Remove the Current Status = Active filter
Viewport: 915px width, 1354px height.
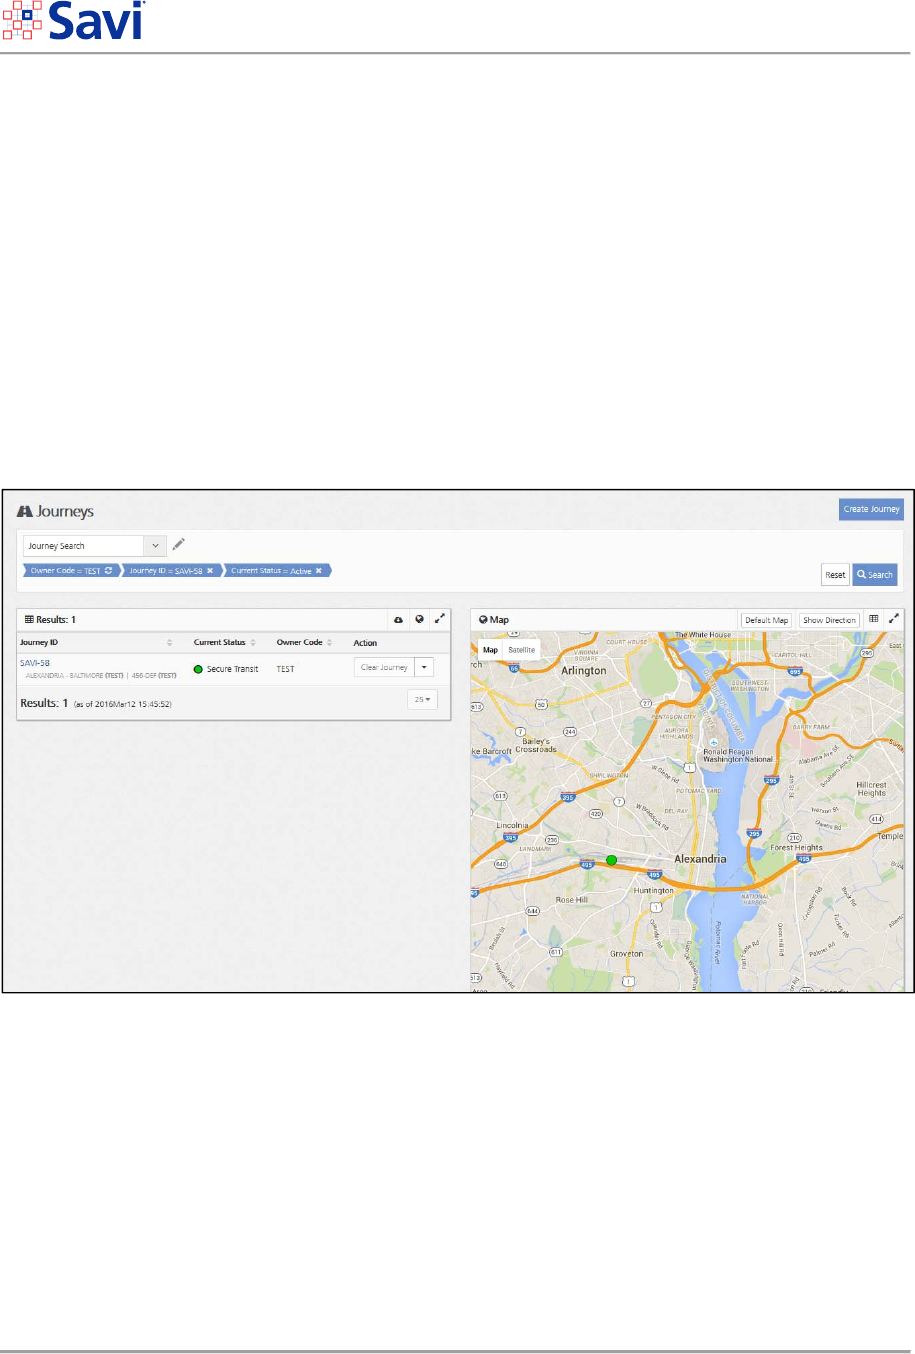[319, 571]
